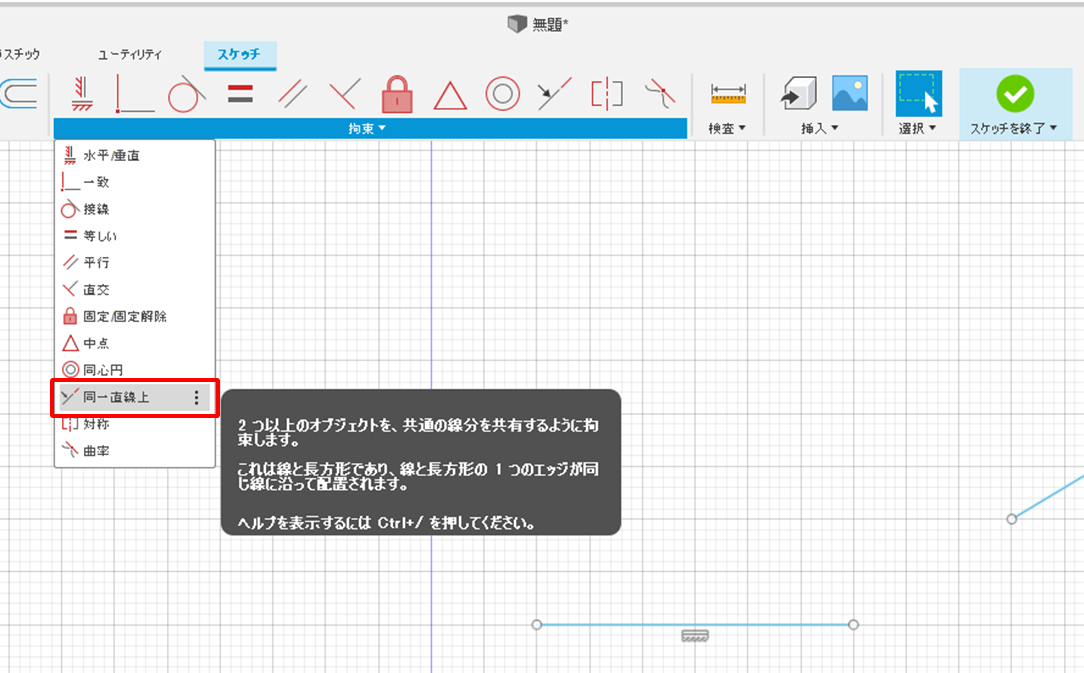
Task: Switch to the ユーティリティ tab
Action: (130, 55)
